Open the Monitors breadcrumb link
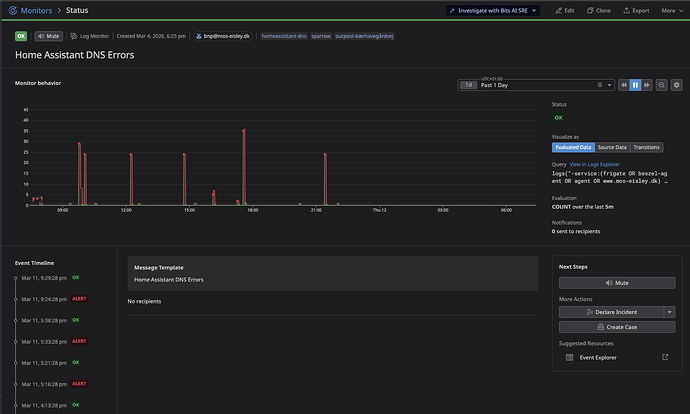This screenshot has height=414, width=690. tap(37, 10)
